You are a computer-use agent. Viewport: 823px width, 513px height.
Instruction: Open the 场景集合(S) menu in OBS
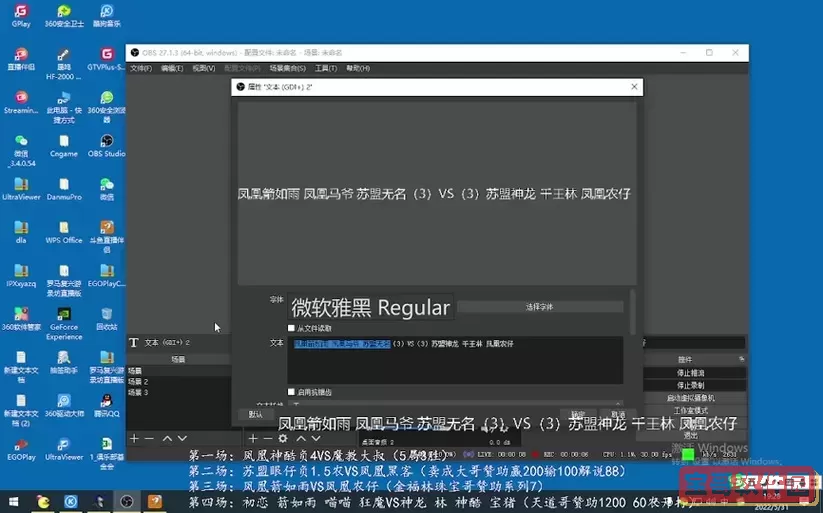click(x=288, y=68)
